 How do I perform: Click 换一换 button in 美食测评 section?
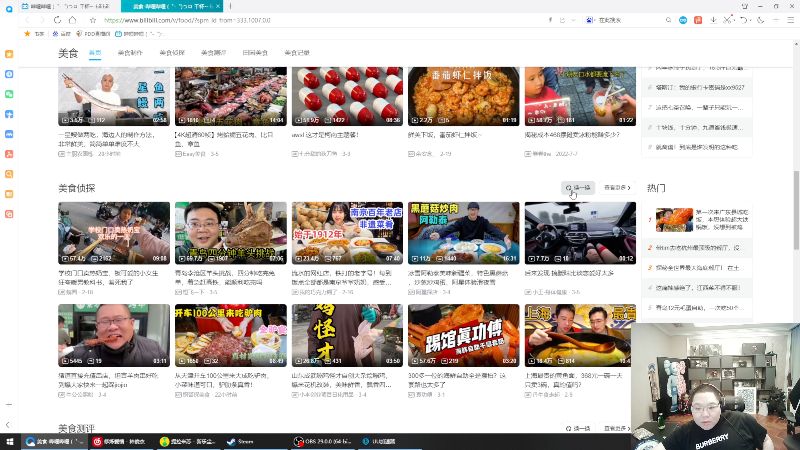coord(578,429)
